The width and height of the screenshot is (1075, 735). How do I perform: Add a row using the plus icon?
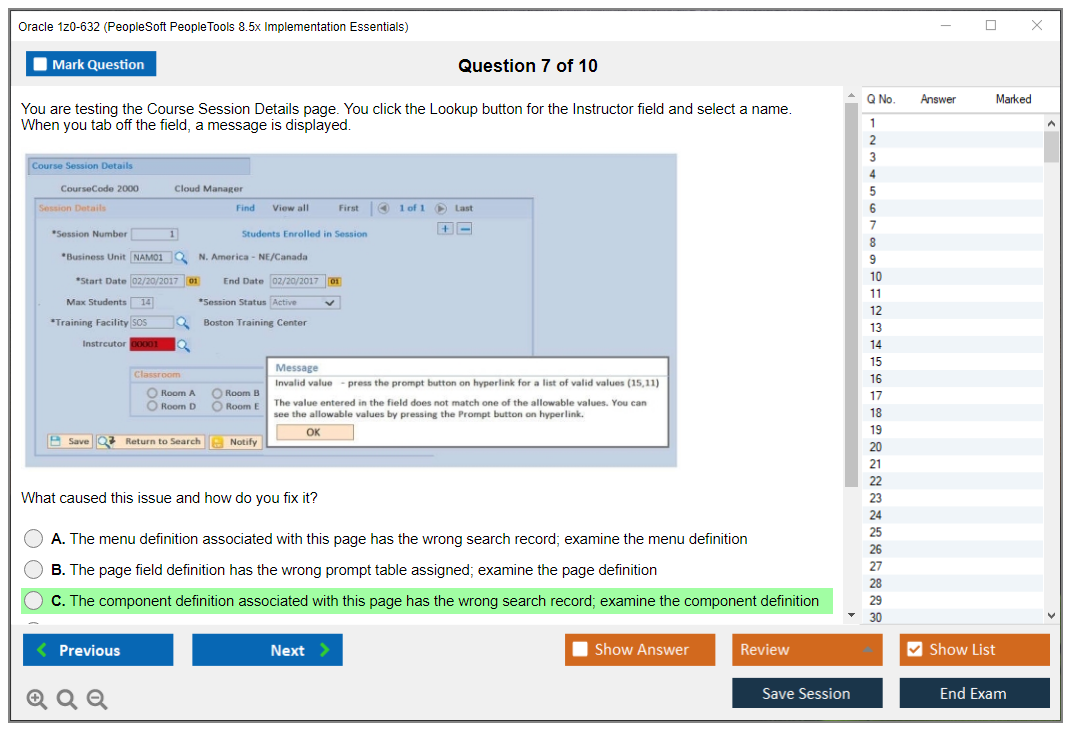[x=444, y=228]
